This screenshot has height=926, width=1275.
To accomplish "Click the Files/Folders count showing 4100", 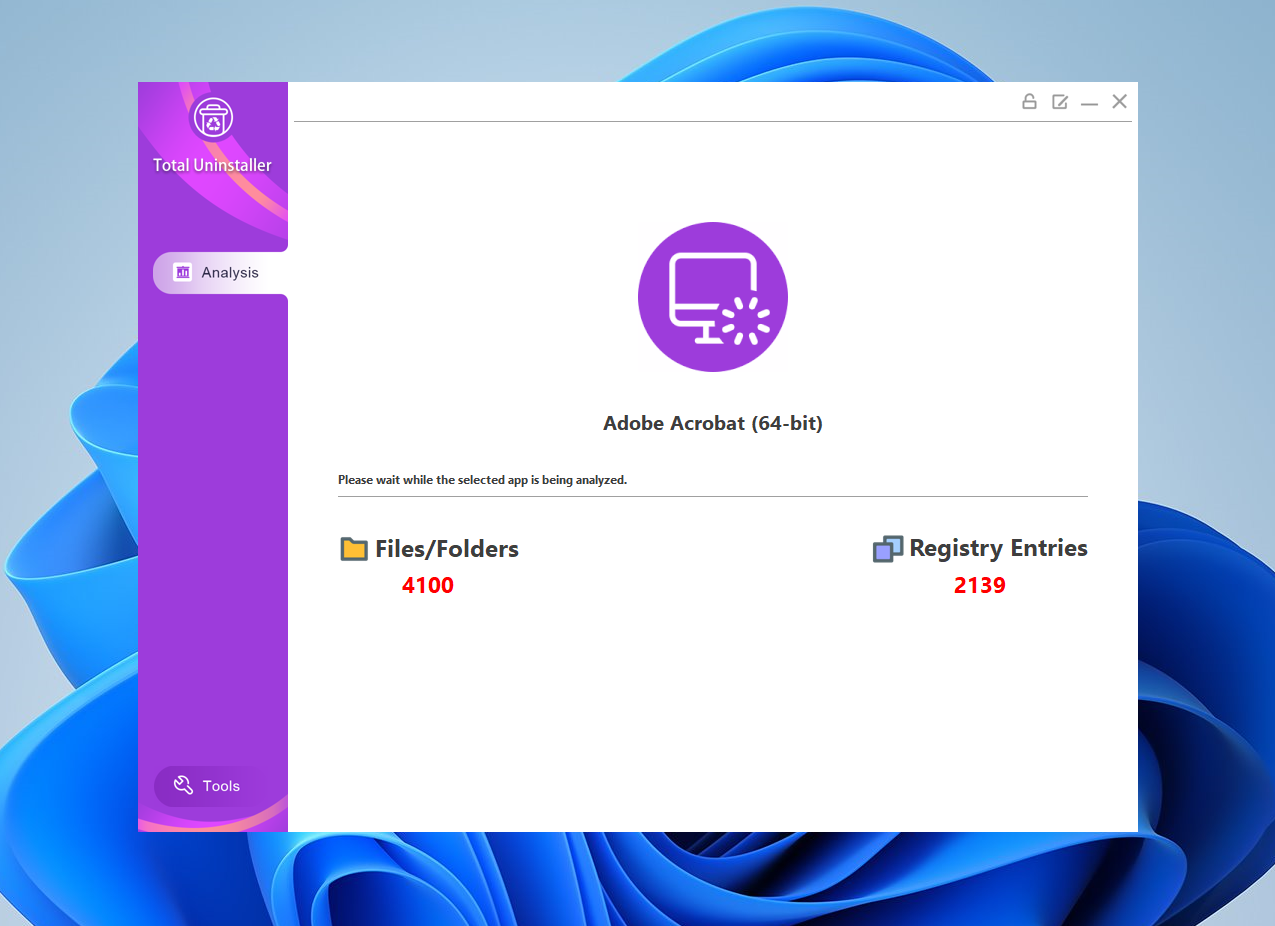I will click(x=428, y=585).
